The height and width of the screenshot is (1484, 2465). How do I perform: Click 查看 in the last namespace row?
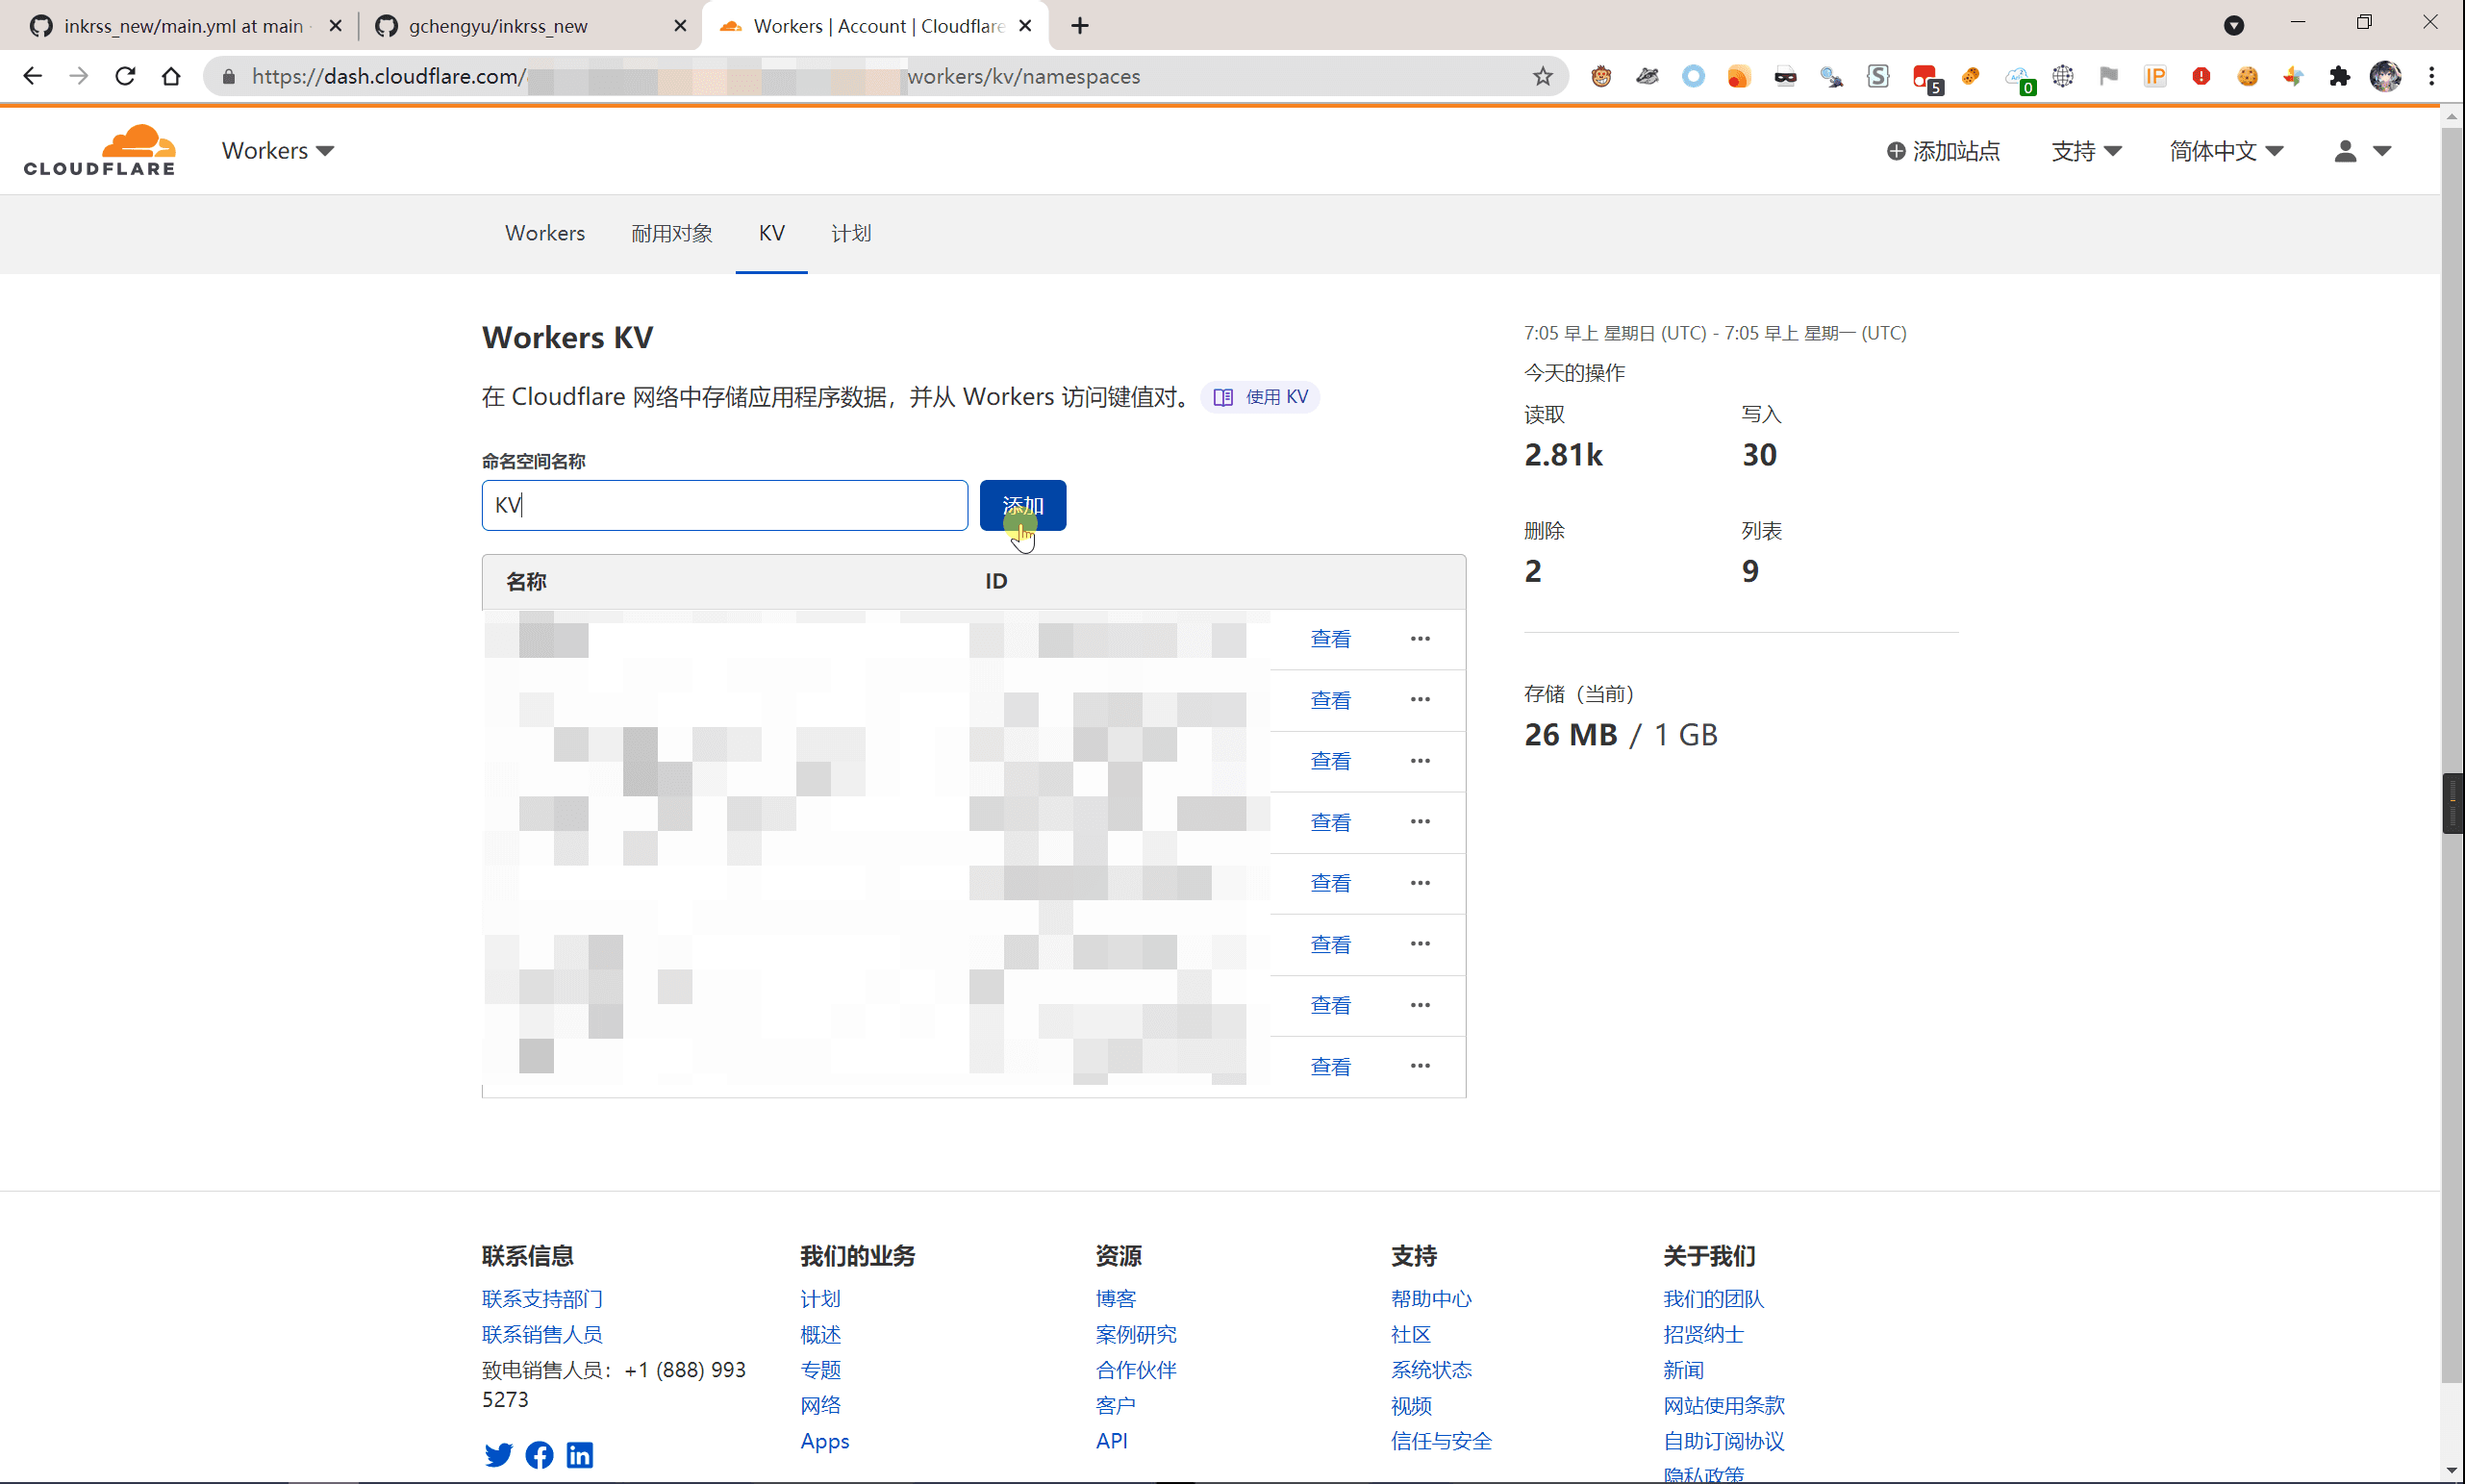pos(1330,1065)
